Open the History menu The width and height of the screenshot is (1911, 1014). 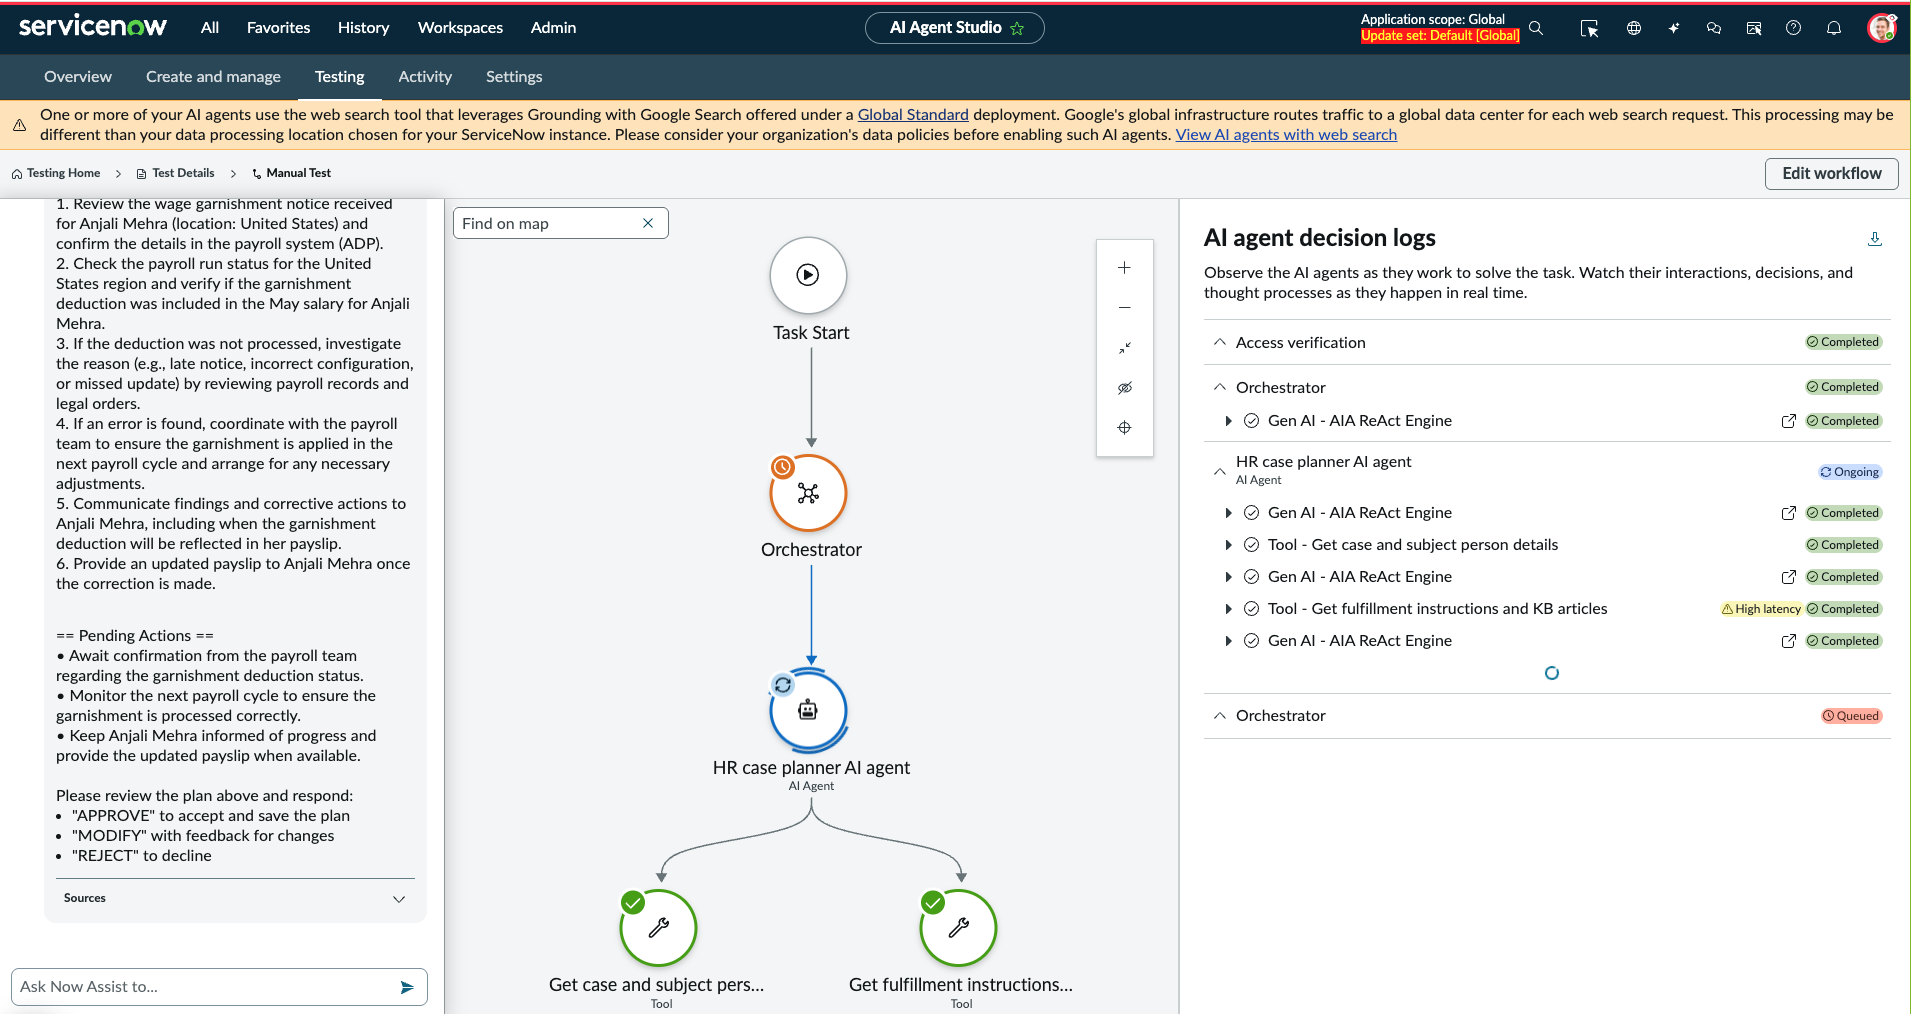click(x=363, y=28)
